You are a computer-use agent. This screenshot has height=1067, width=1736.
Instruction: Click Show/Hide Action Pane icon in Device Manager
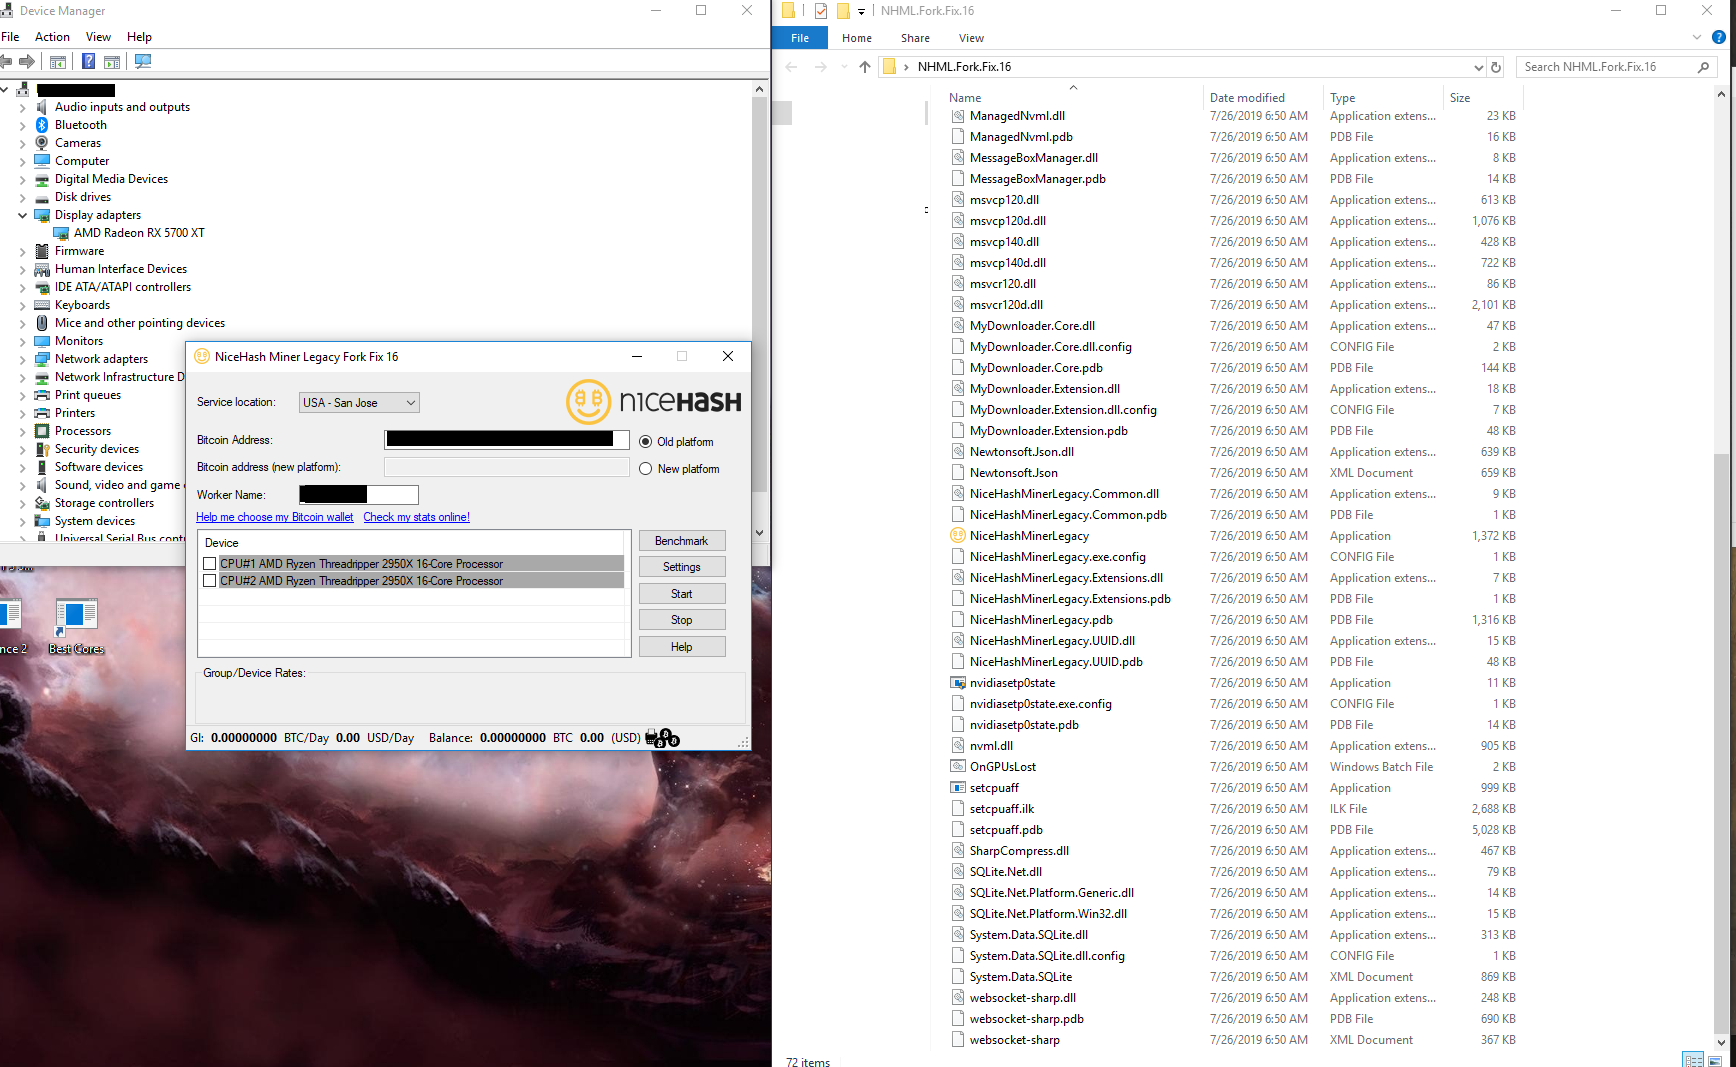click(112, 61)
